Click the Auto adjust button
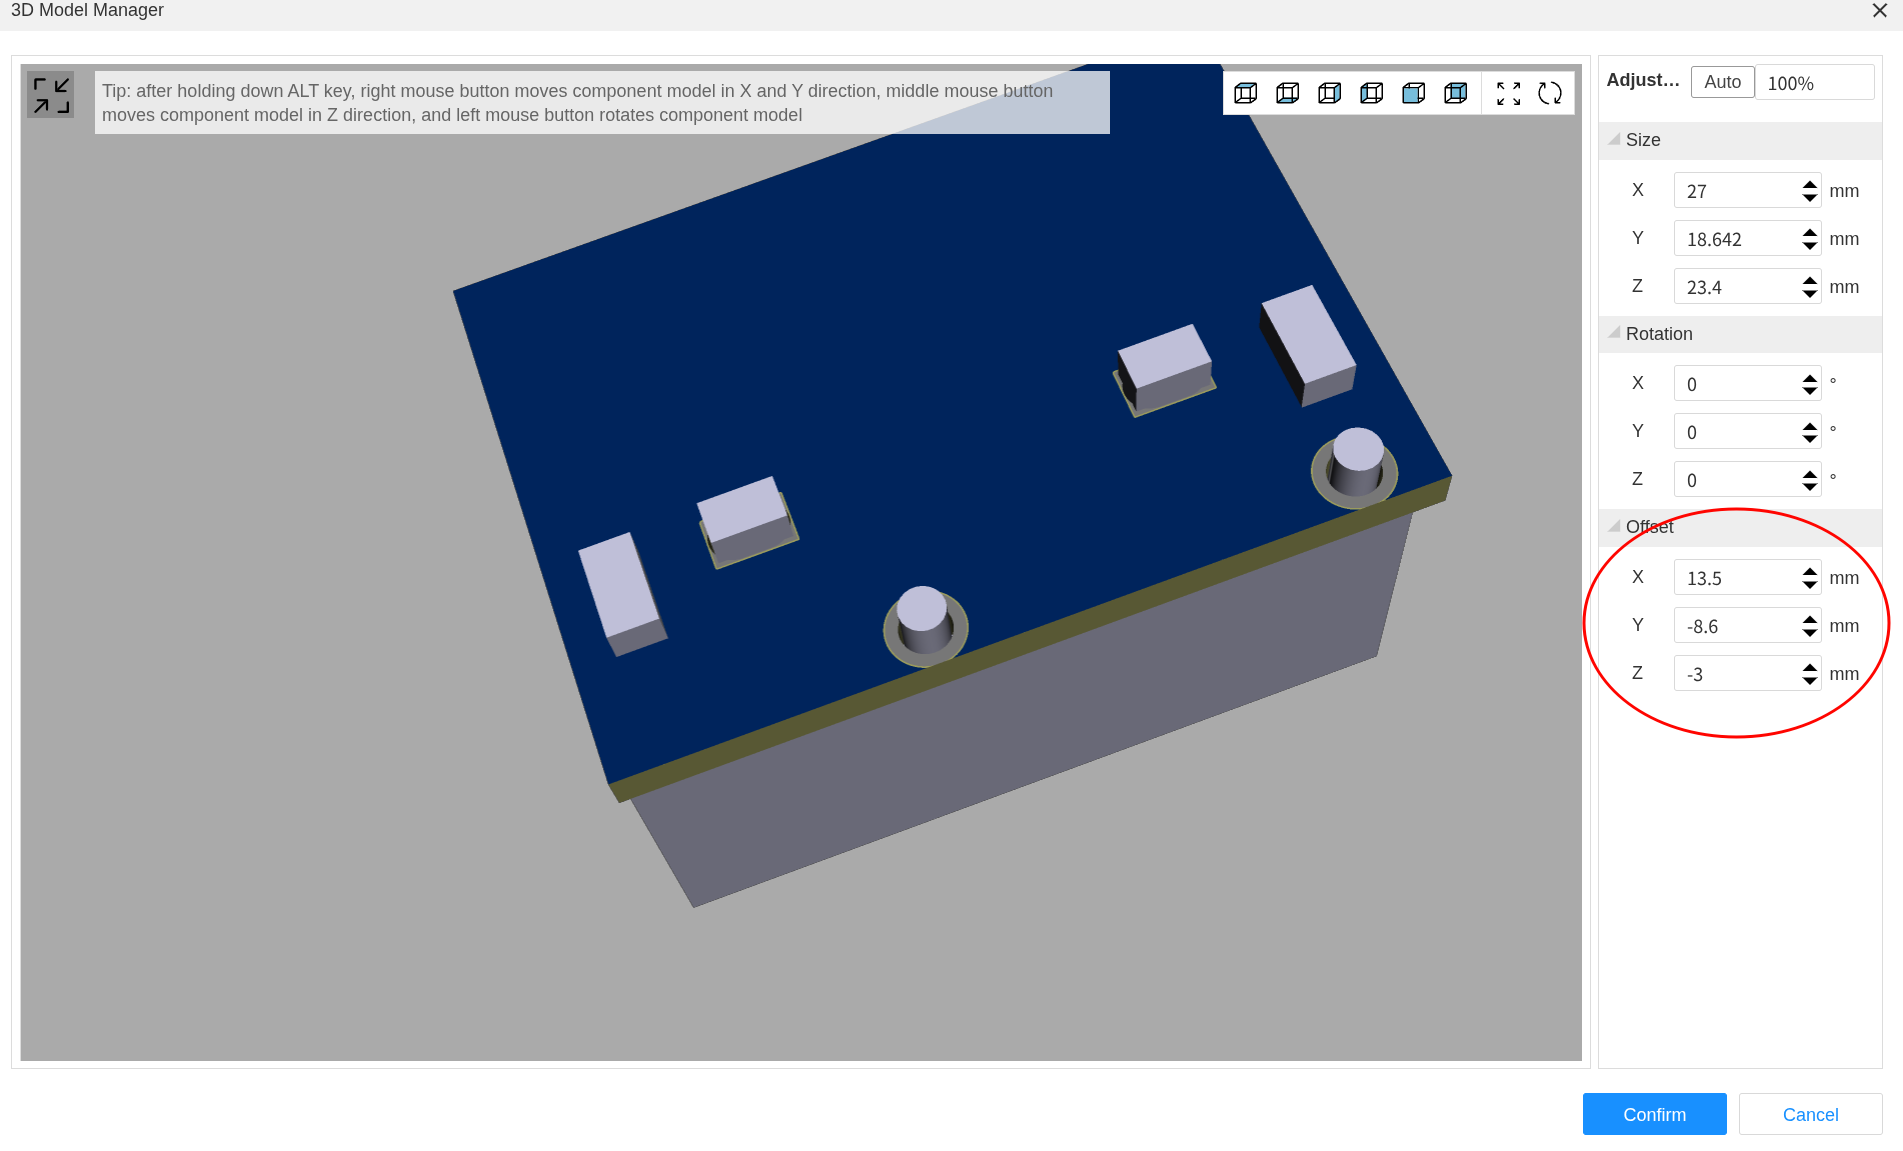This screenshot has width=1903, height=1151. click(x=1722, y=82)
